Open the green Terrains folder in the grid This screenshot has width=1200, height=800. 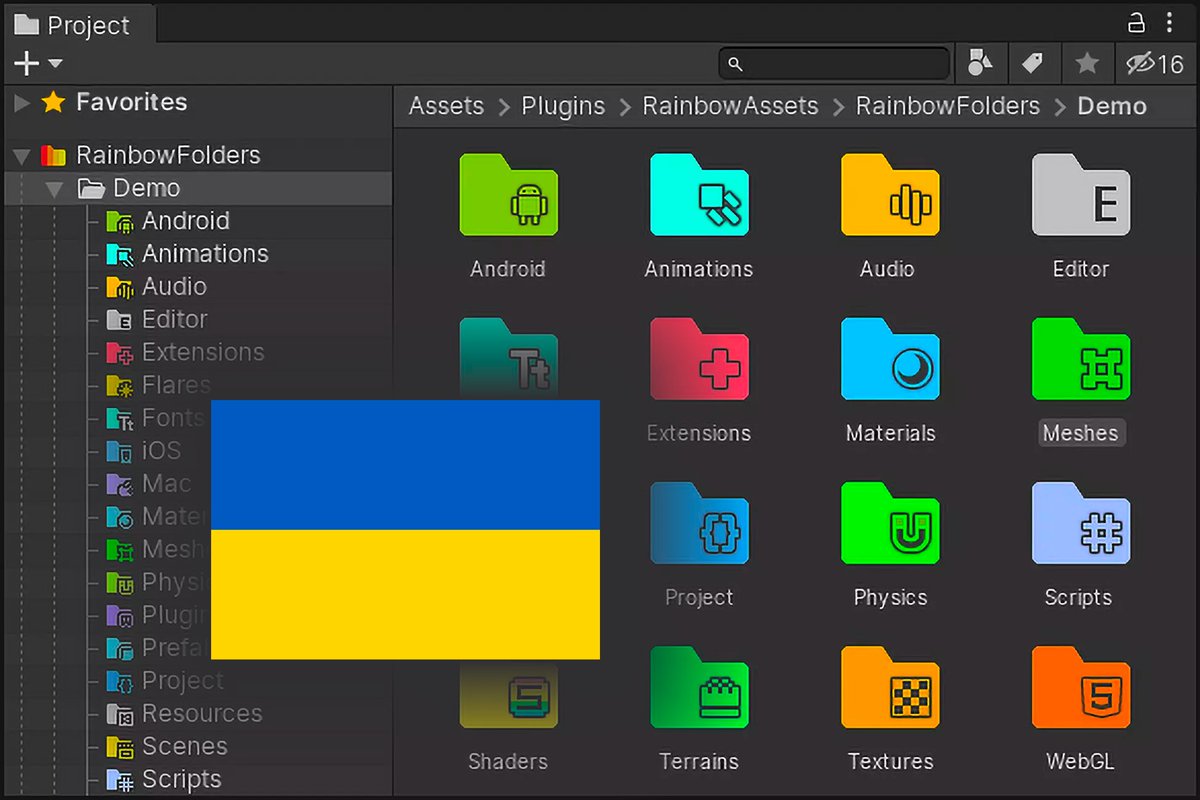click(699, 687)
